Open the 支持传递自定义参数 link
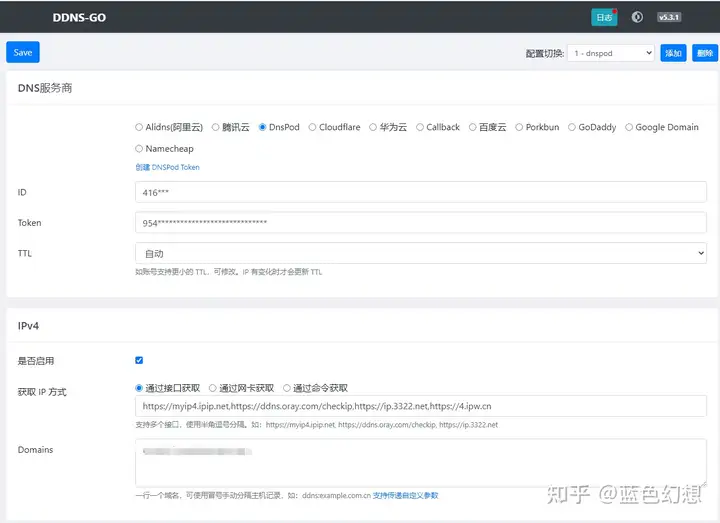This screenshot has height=523, width=720. [405, 495]
